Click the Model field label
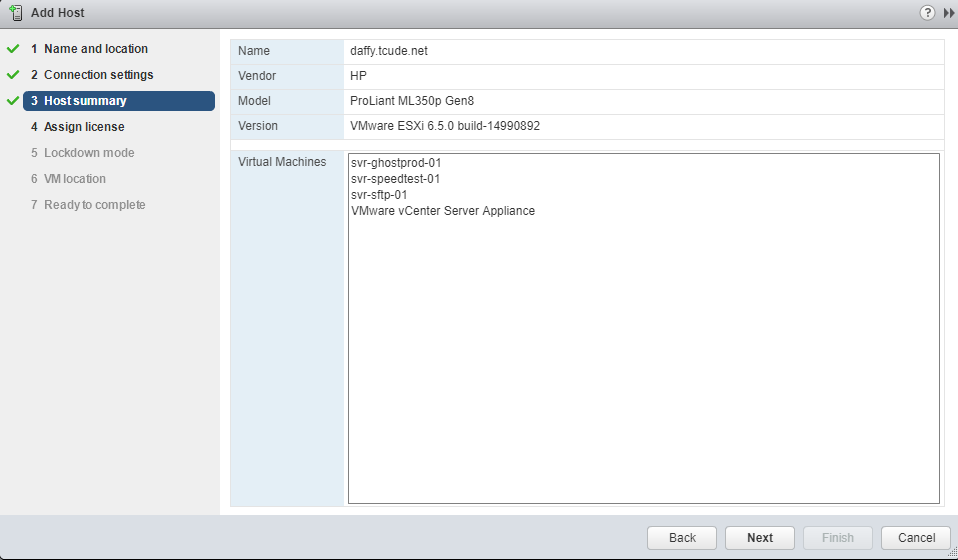 click(254, 101)
